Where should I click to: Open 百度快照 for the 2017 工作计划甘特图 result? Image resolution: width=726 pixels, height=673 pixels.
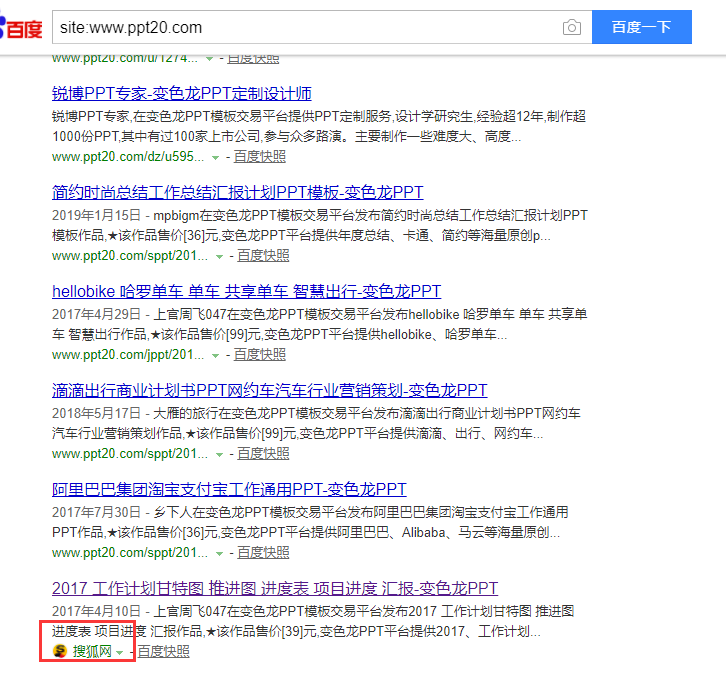[x=163, y=651]
